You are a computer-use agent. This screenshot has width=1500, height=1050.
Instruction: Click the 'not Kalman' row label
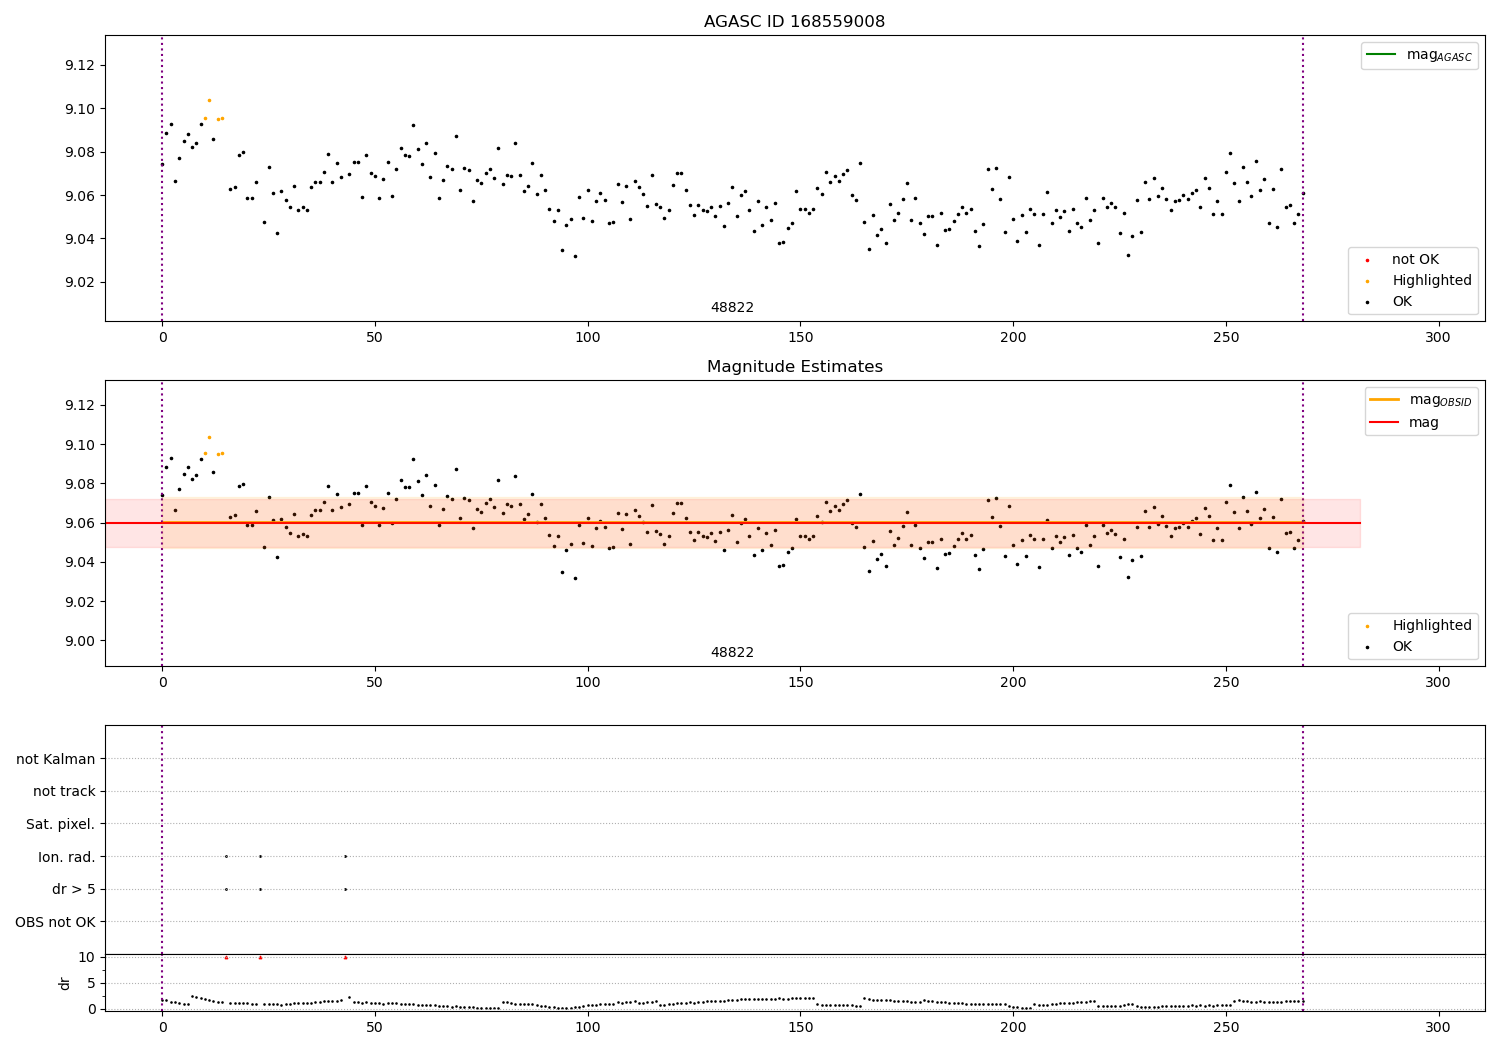pyautogui.click(x=56, y=760)
